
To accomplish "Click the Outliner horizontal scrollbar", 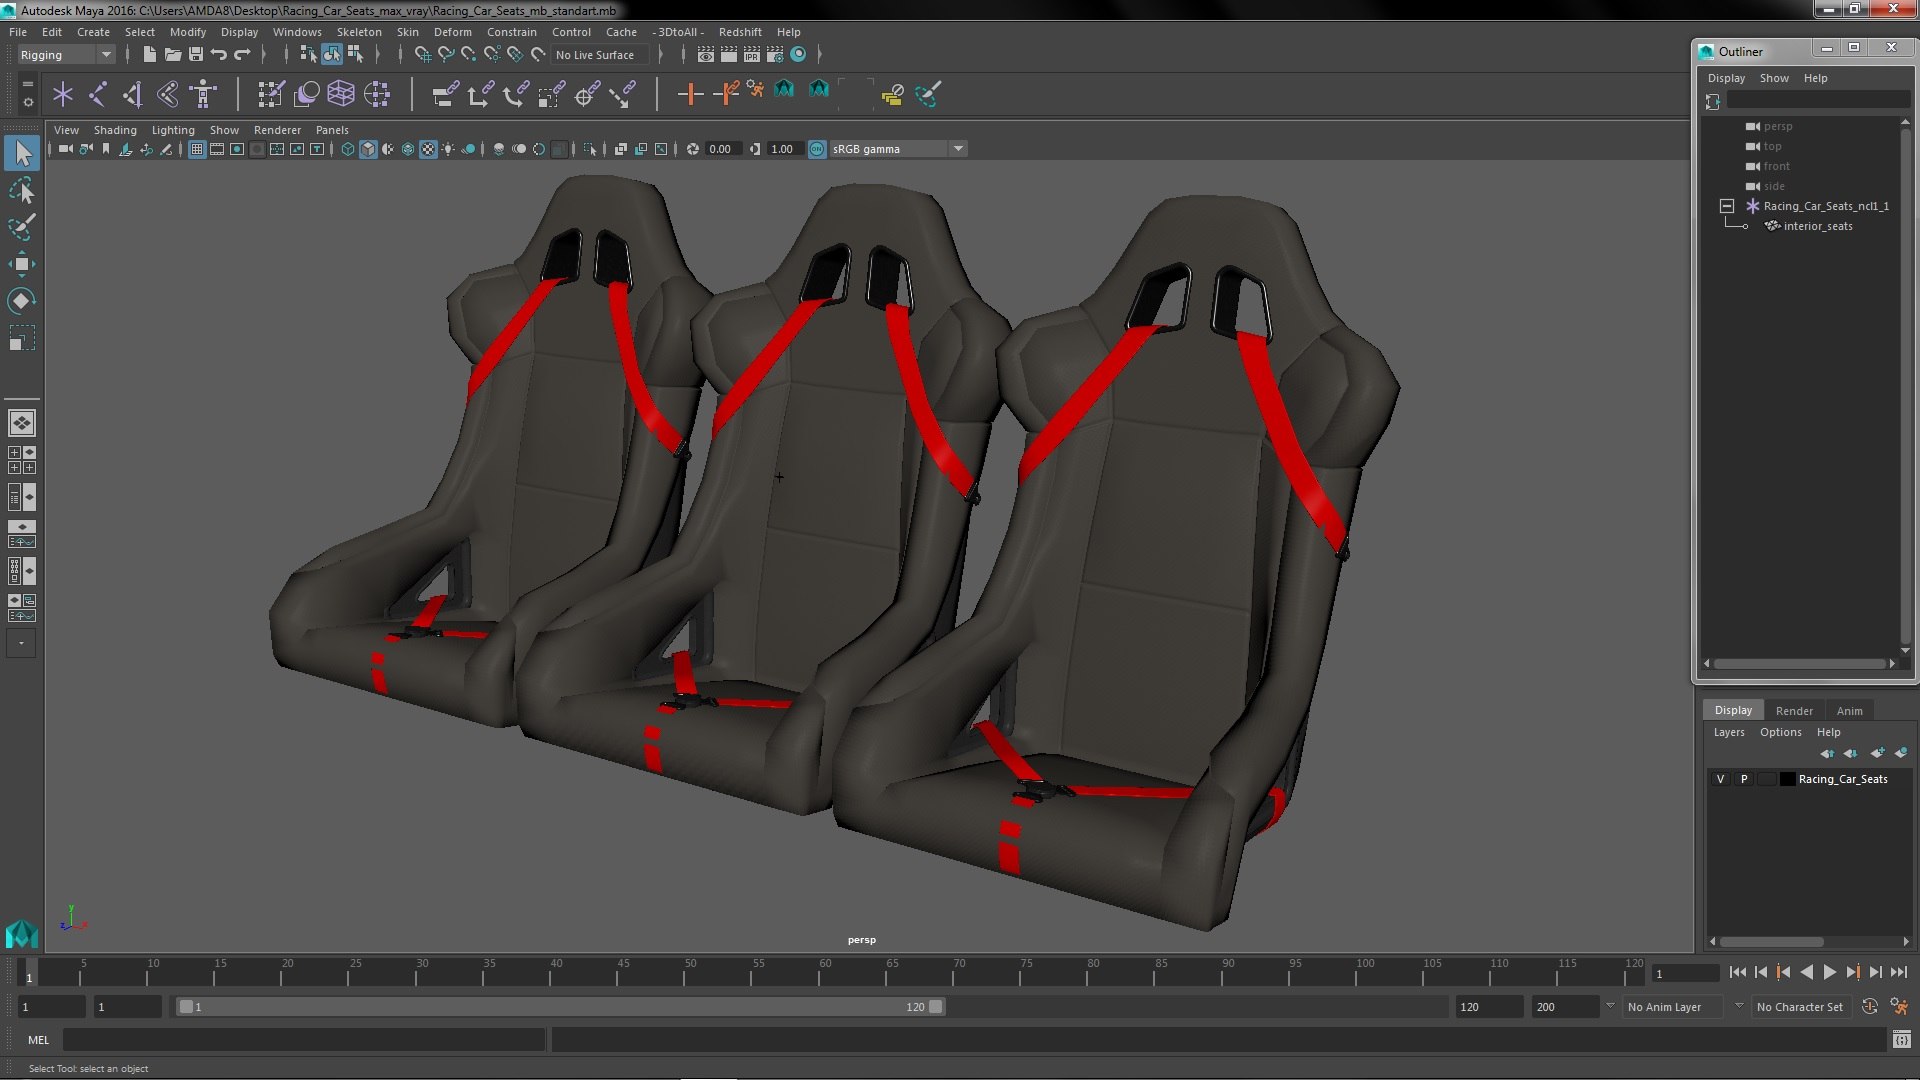I will [1800, 664].
